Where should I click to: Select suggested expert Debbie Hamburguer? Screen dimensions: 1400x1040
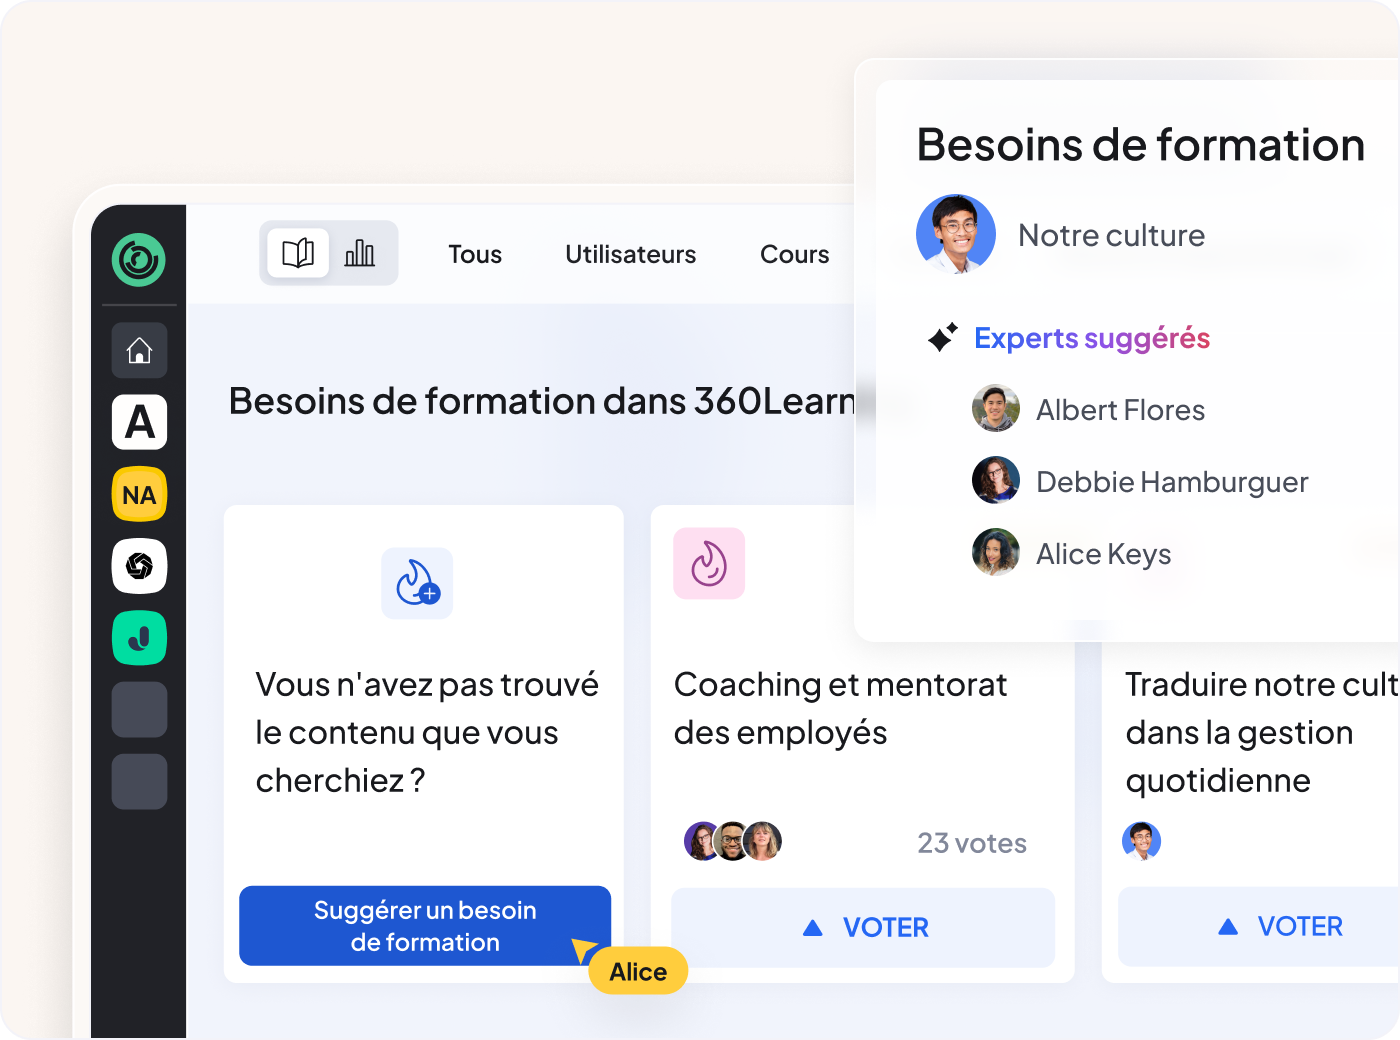[1140, 481]
